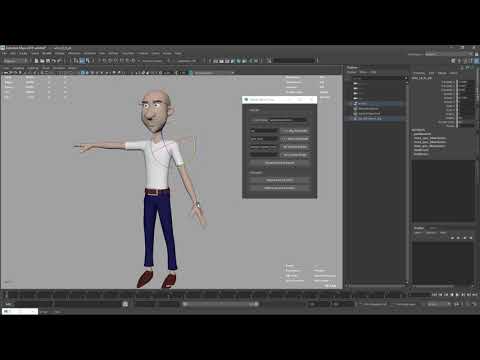Click the play forwards button
The width and height of the screenshot is (480, 360).
(x=457, y=295)
